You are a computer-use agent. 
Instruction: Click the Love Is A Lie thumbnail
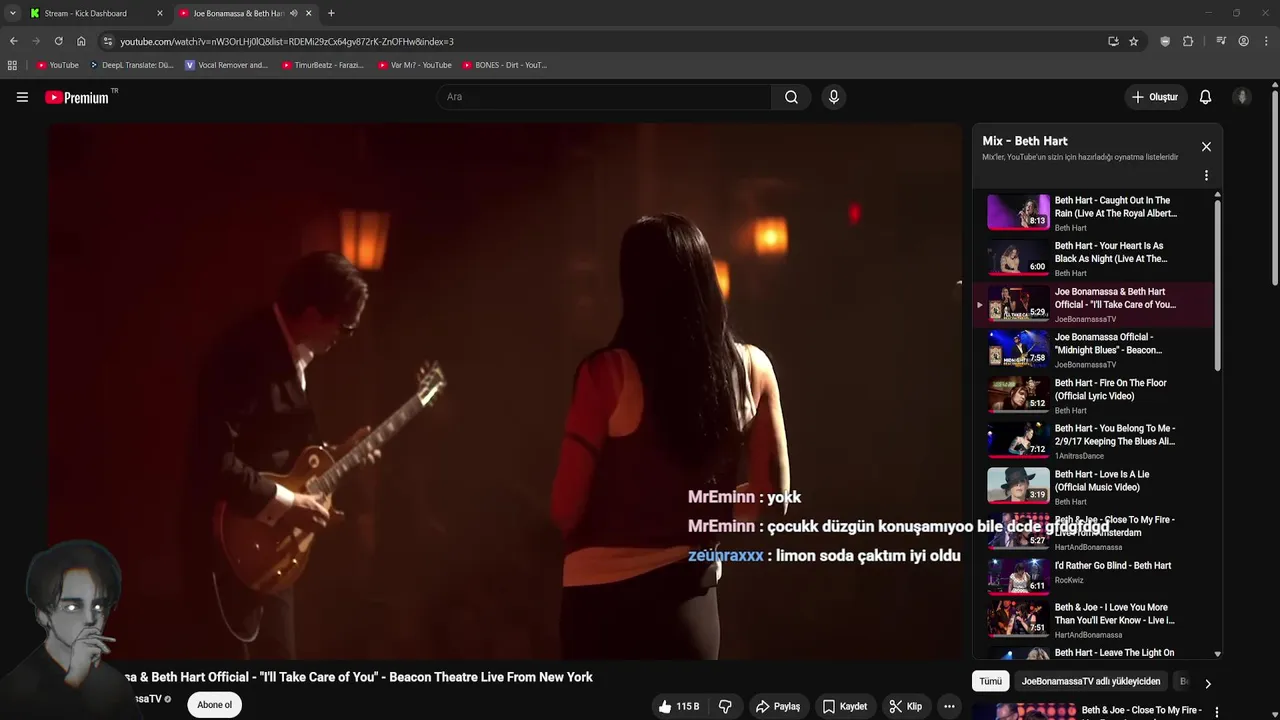(x=1018, y=486)
